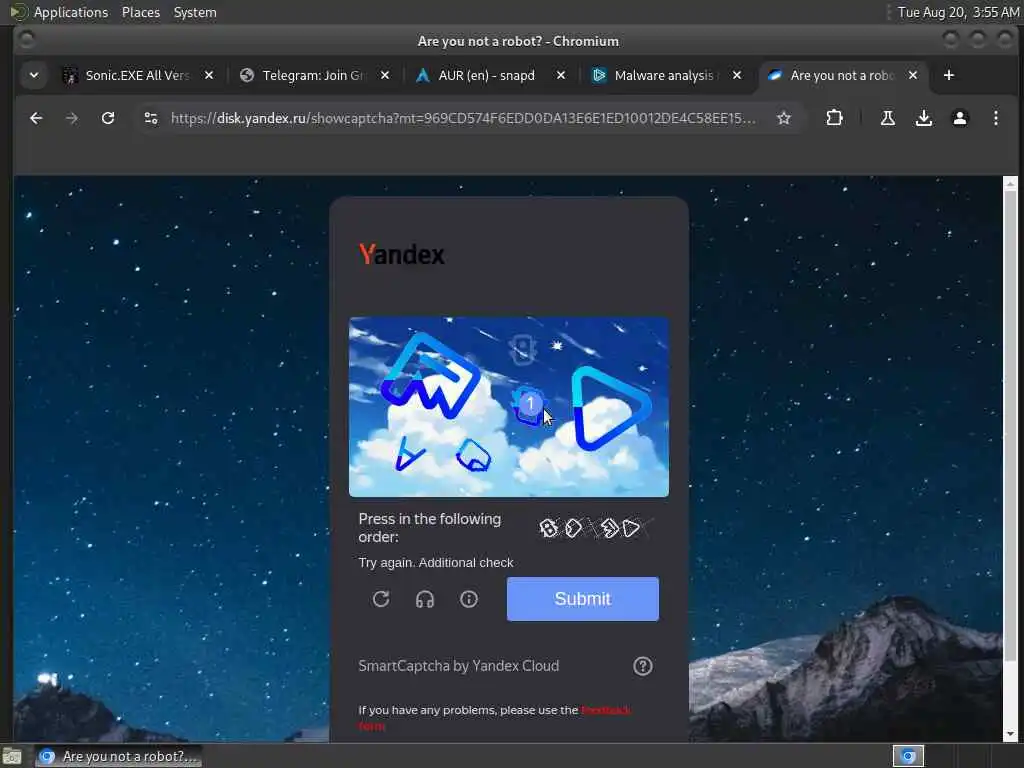Click the scrollbar down arrow
The image size is (1024, 768).
pyautogui.click(x=1010, y=734)
